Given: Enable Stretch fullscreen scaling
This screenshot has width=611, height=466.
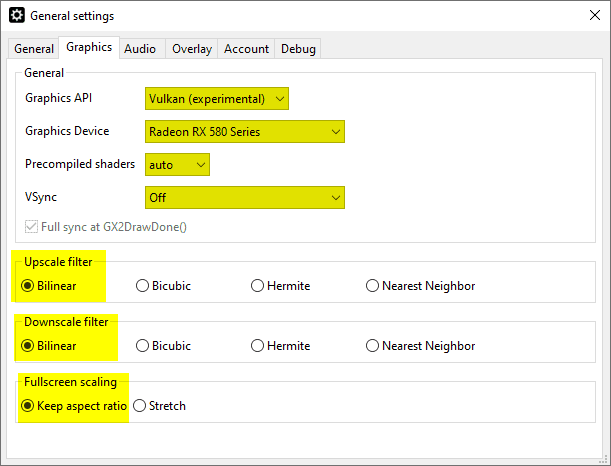Looking at the screenshot, I should 140,406.
